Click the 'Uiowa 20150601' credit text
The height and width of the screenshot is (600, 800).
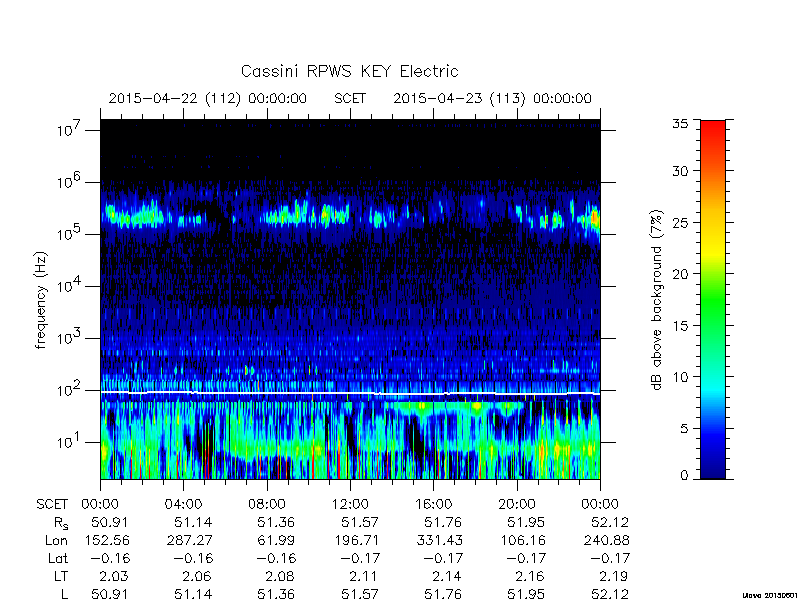click(769, 595)
